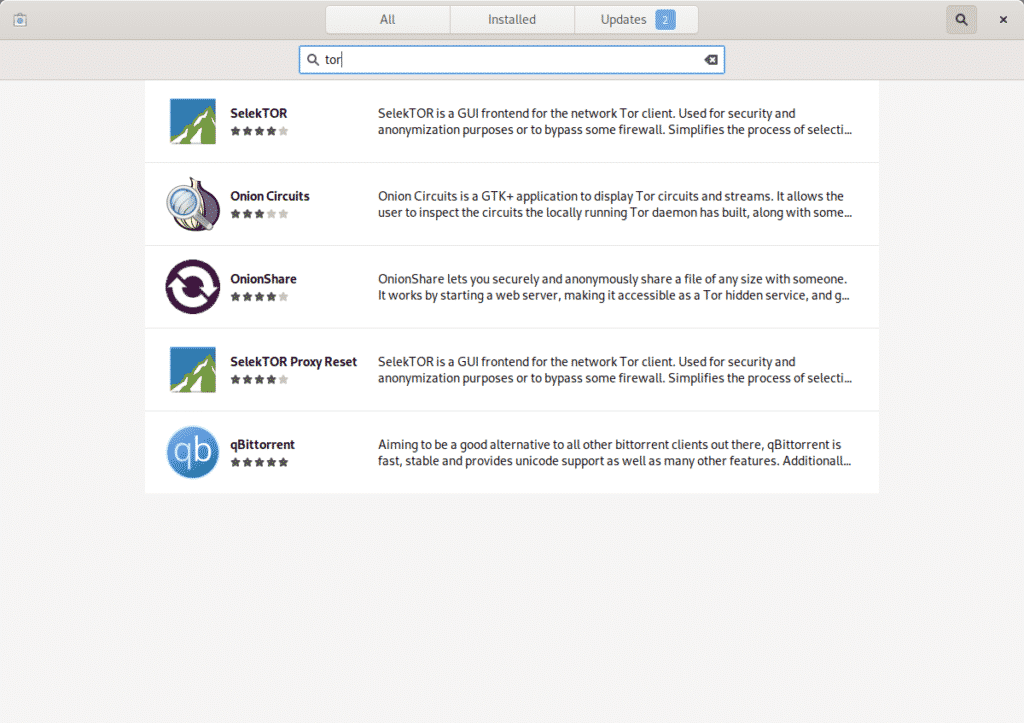Image resolution: width=1024 pixels, height=723 pixels.
Task: Click the updates count badge showing 2
Action: click(665, 20)
